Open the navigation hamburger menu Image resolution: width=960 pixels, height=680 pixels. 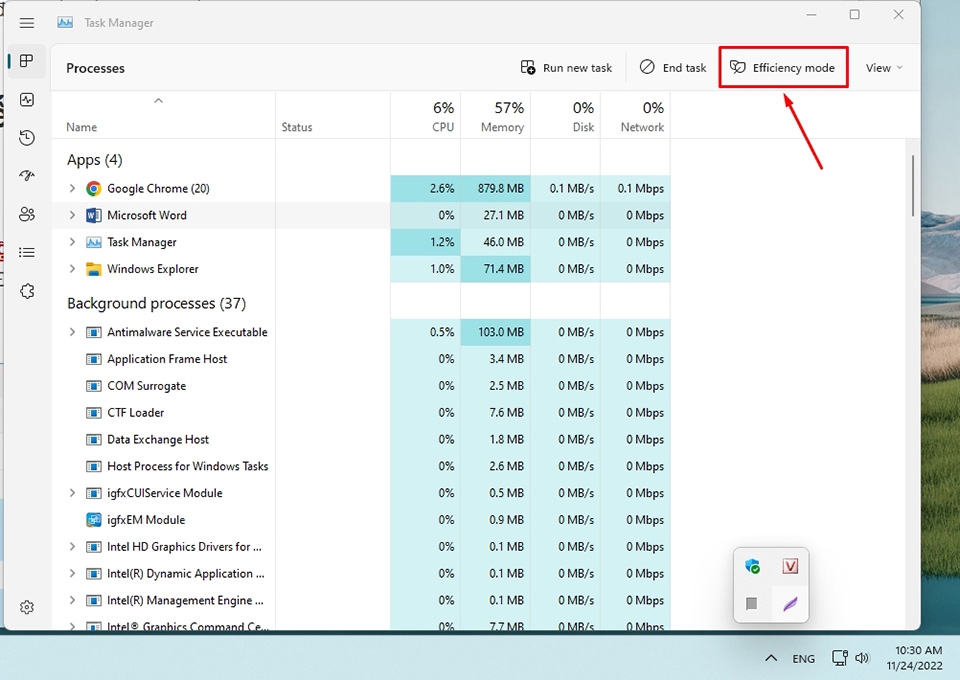[27, 22]
